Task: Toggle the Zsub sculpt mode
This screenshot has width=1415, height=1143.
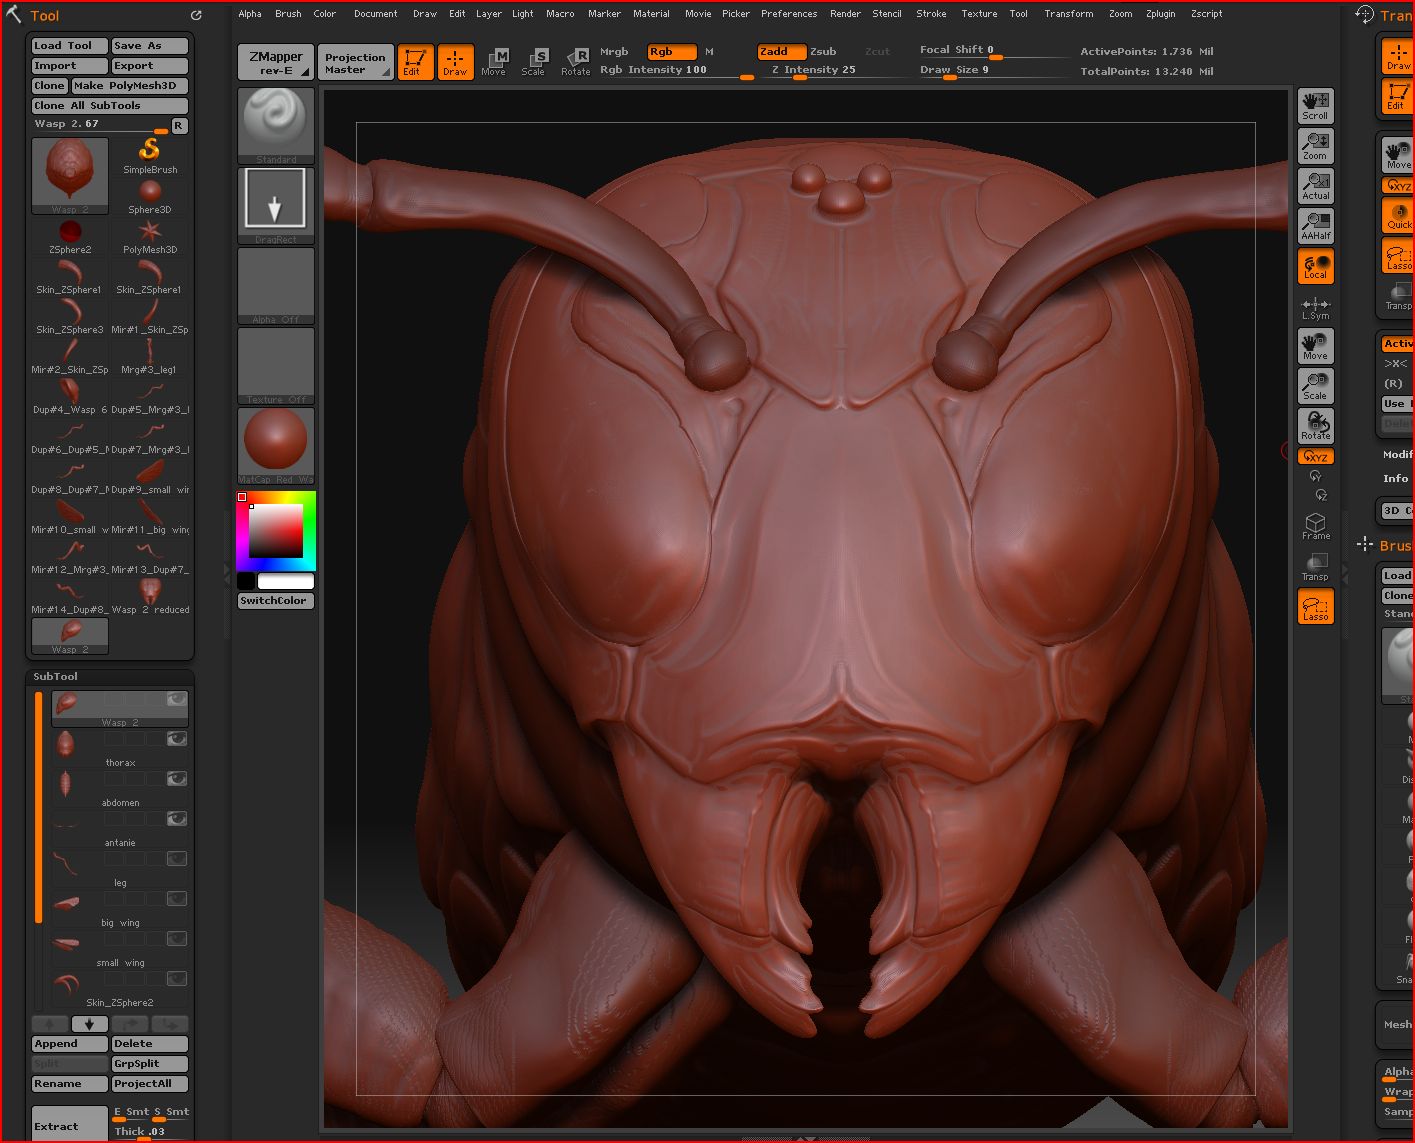Action: [823, 51]
